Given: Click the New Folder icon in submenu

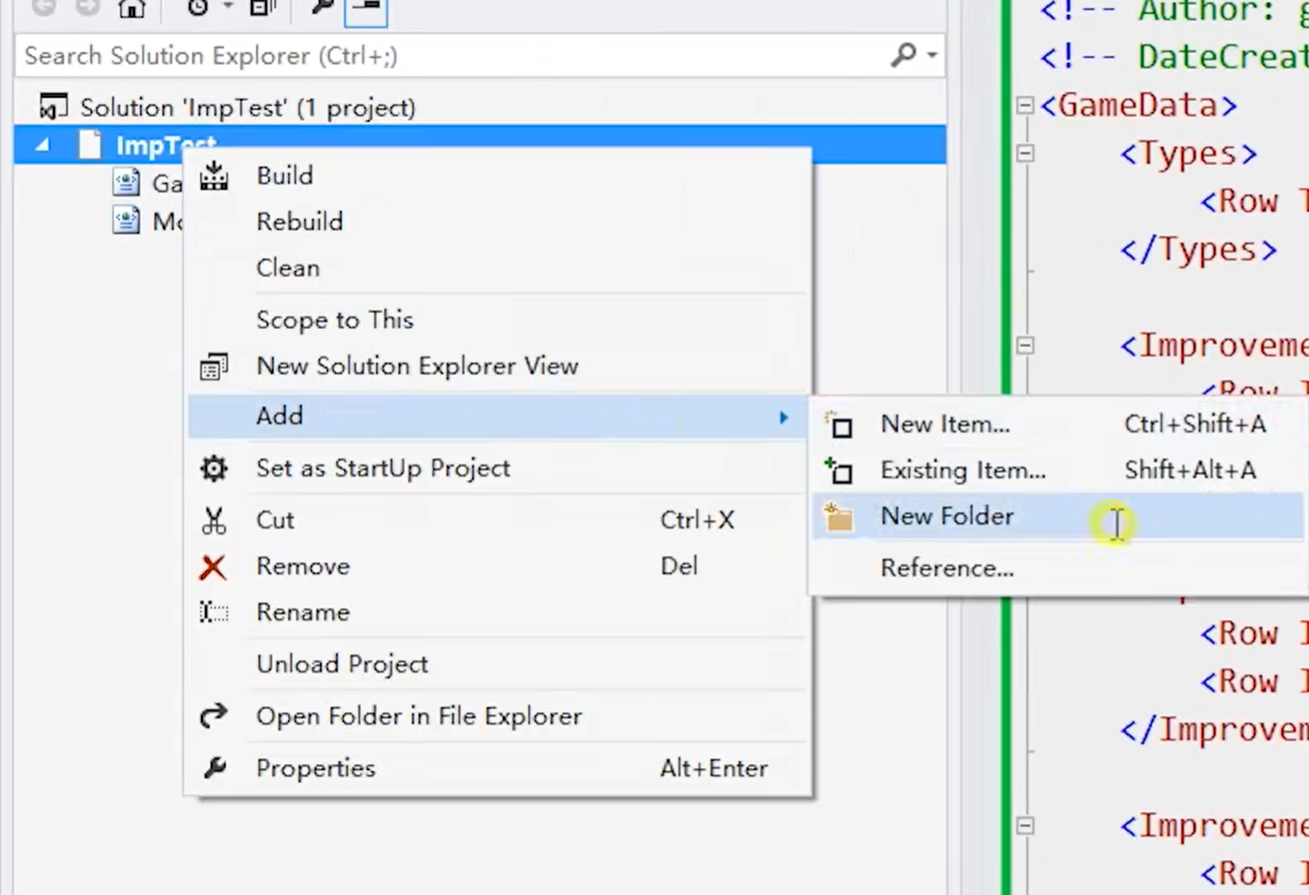Looking at the screenshot, I should 839,517.
